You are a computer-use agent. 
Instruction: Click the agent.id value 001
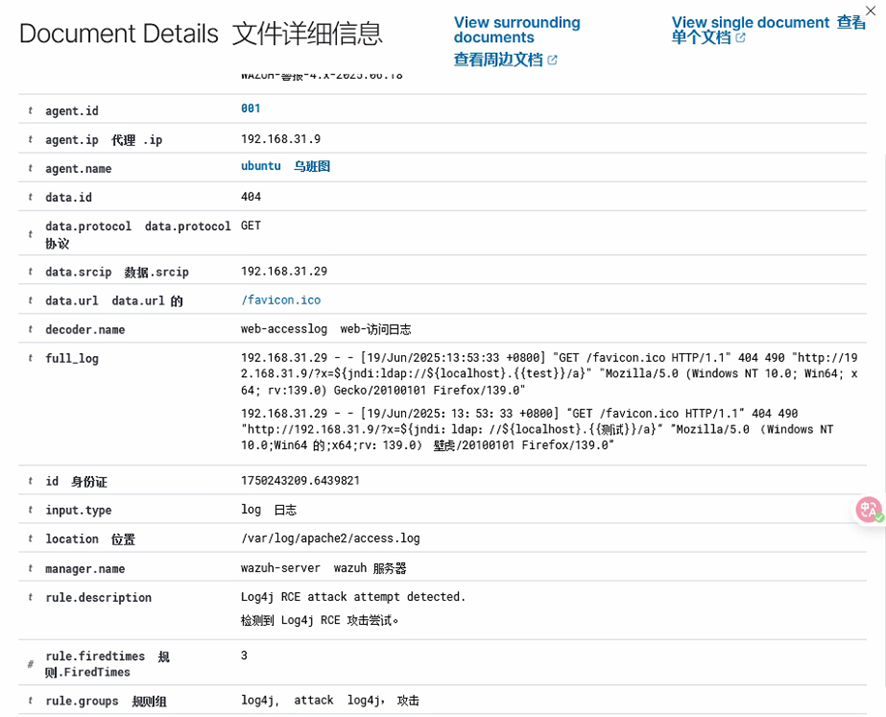pyautogui.click(x=250, y=108)
